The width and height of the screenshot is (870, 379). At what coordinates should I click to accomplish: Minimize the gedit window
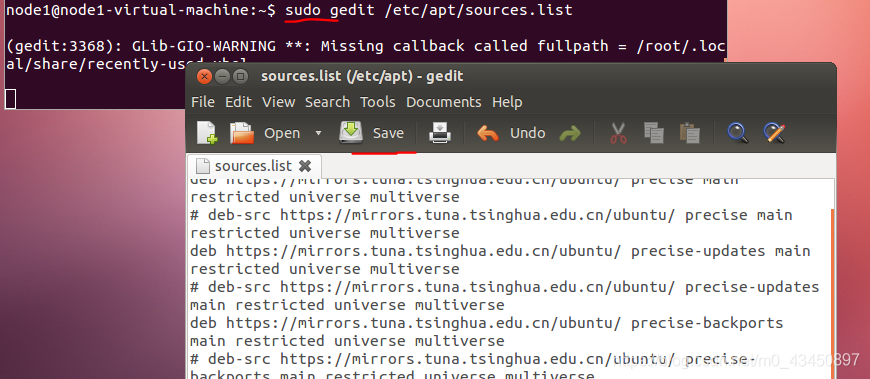tap(222, 77)
